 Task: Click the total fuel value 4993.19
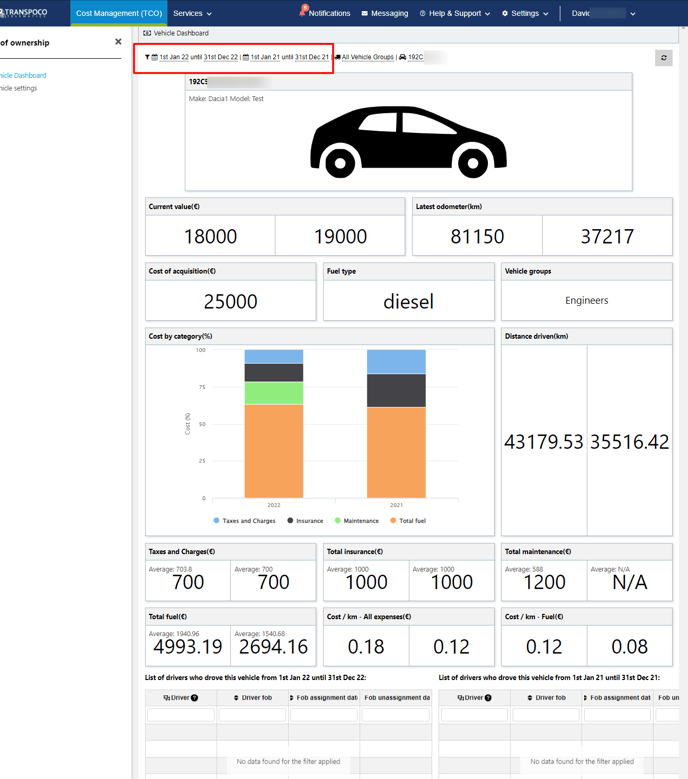pyautogui.click(x=188, y=647)
